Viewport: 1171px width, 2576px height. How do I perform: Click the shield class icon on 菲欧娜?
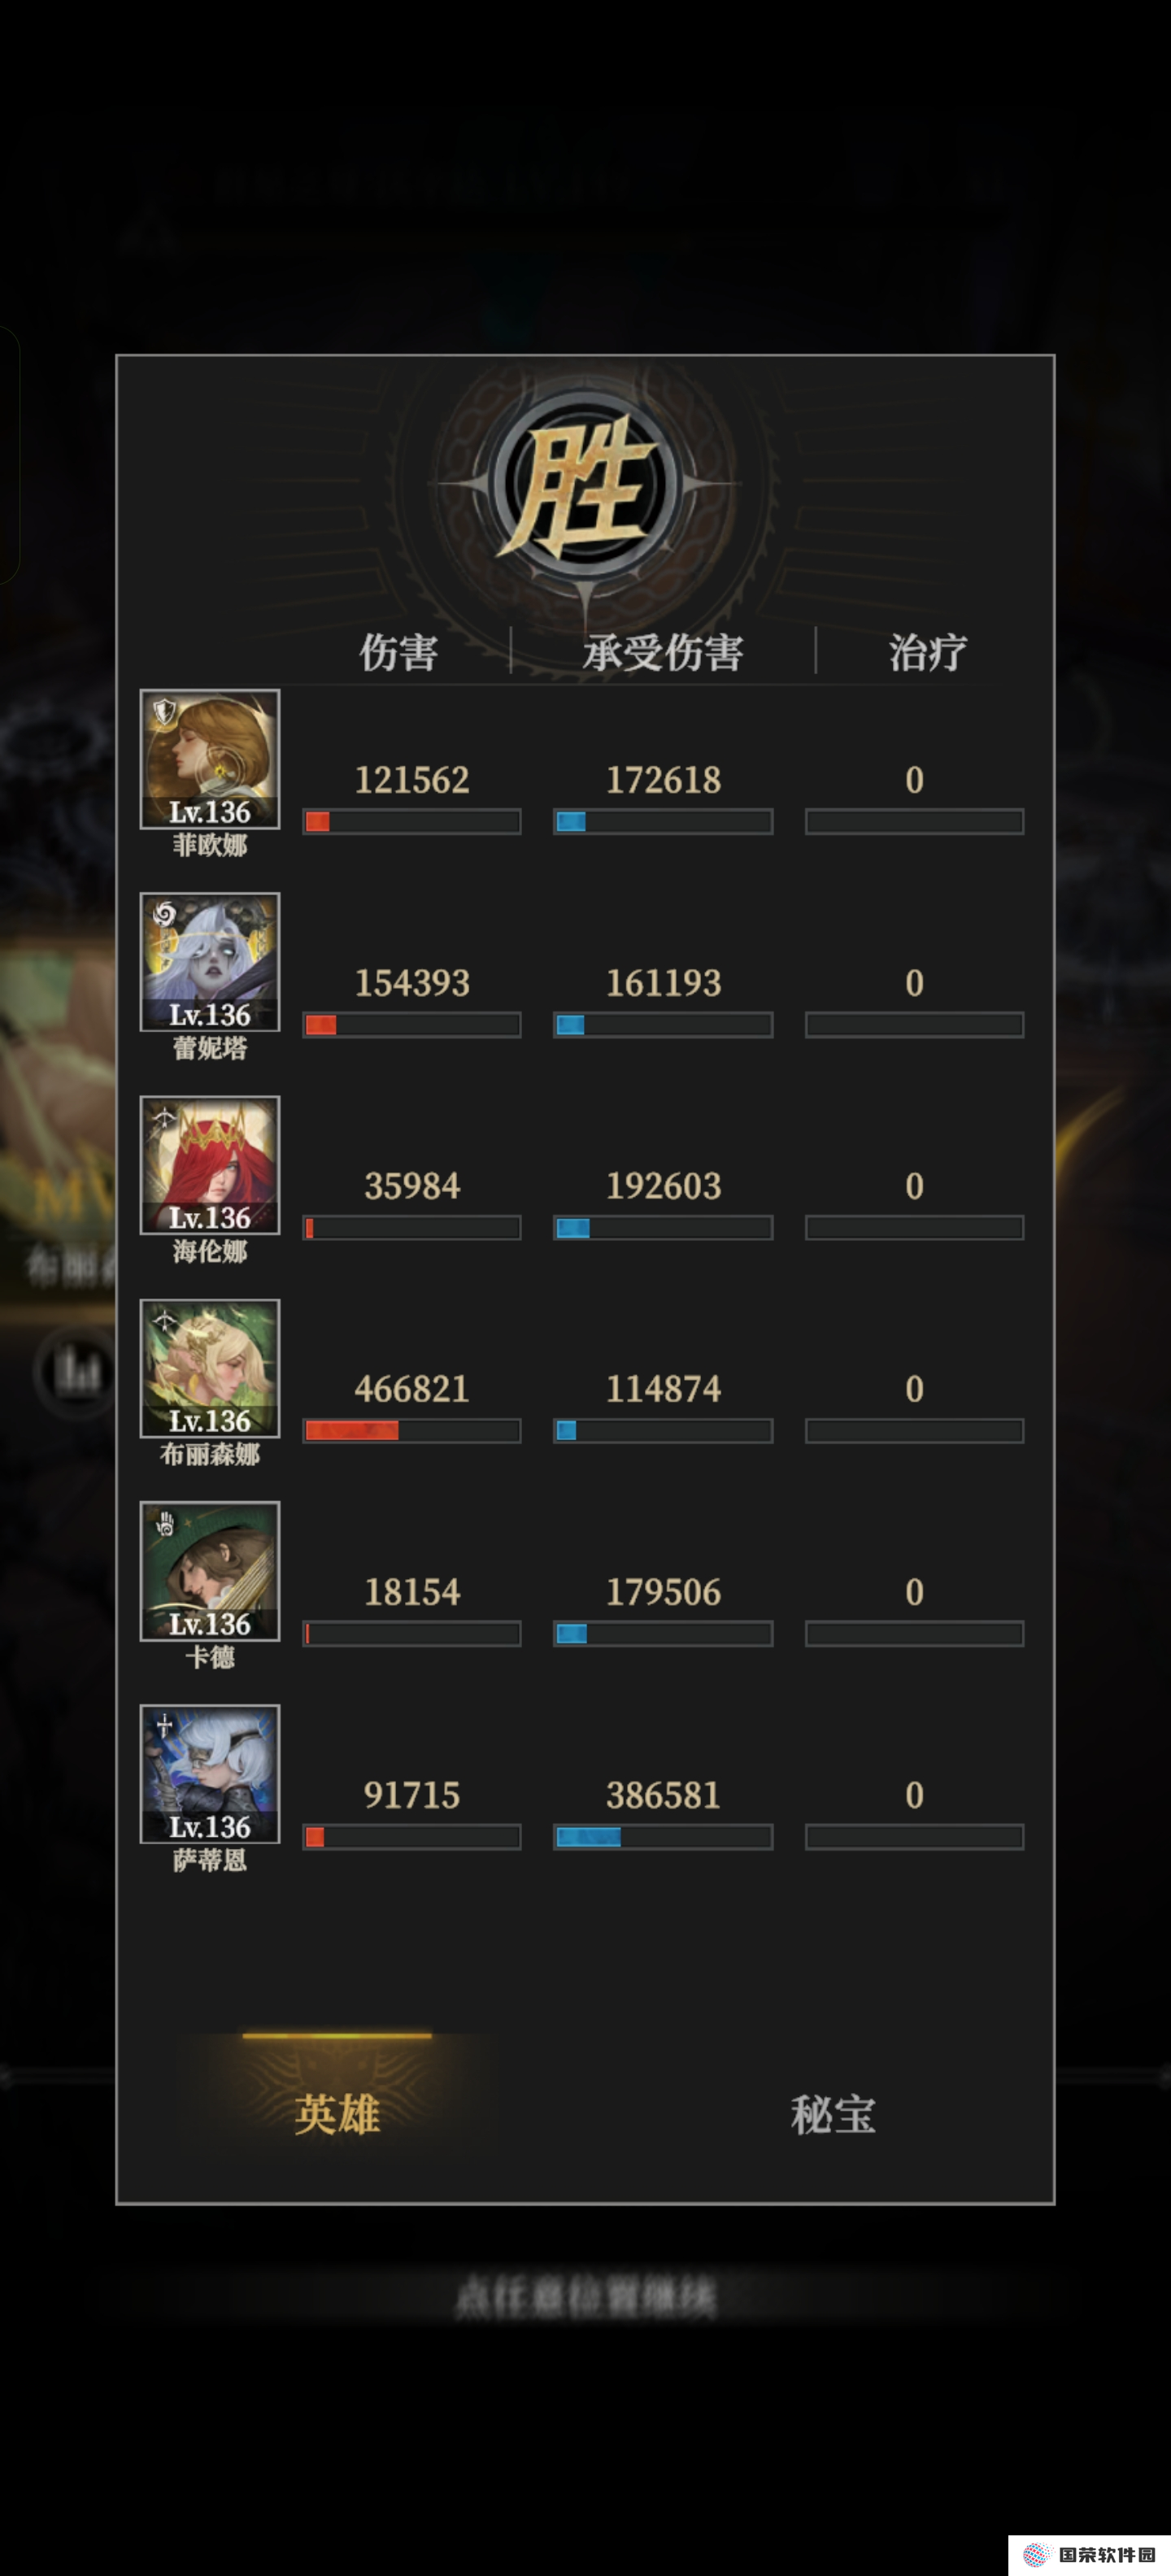[165, 711]
